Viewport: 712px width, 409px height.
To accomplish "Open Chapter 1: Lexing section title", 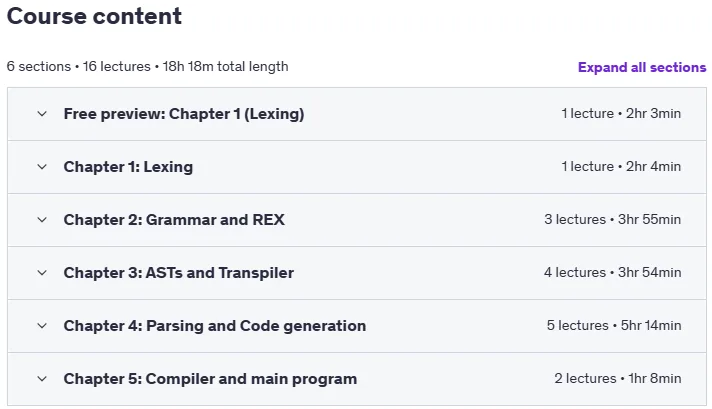I will [x=128, y=167].
